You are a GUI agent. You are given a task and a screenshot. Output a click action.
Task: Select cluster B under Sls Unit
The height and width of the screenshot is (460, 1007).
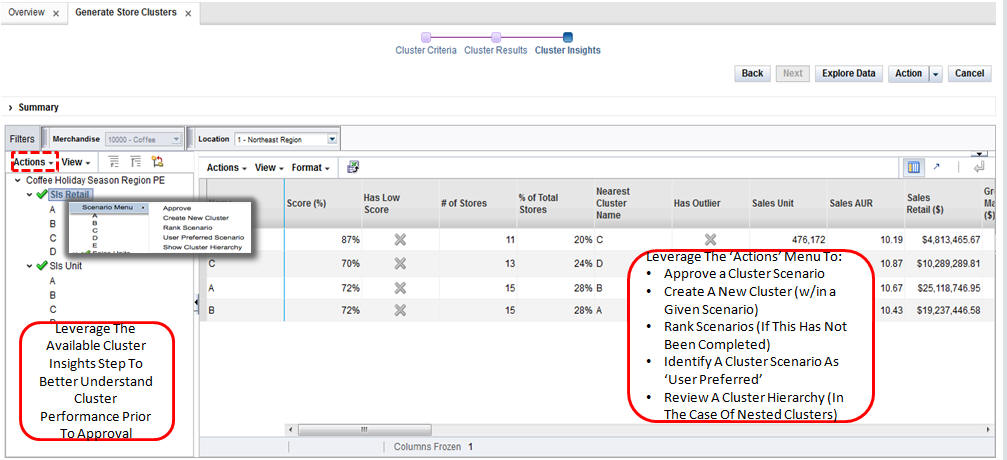point(53,295)
